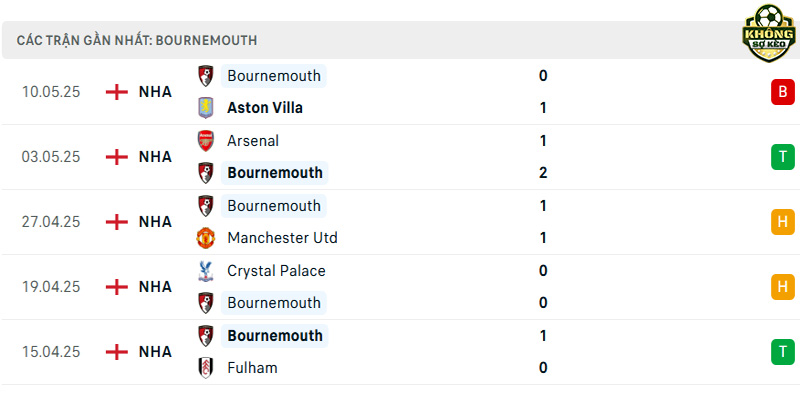The width and height of the screenshot is (800, 400).
Task: Open the Aston Villa team link
Action: click(x=265, y=108)
